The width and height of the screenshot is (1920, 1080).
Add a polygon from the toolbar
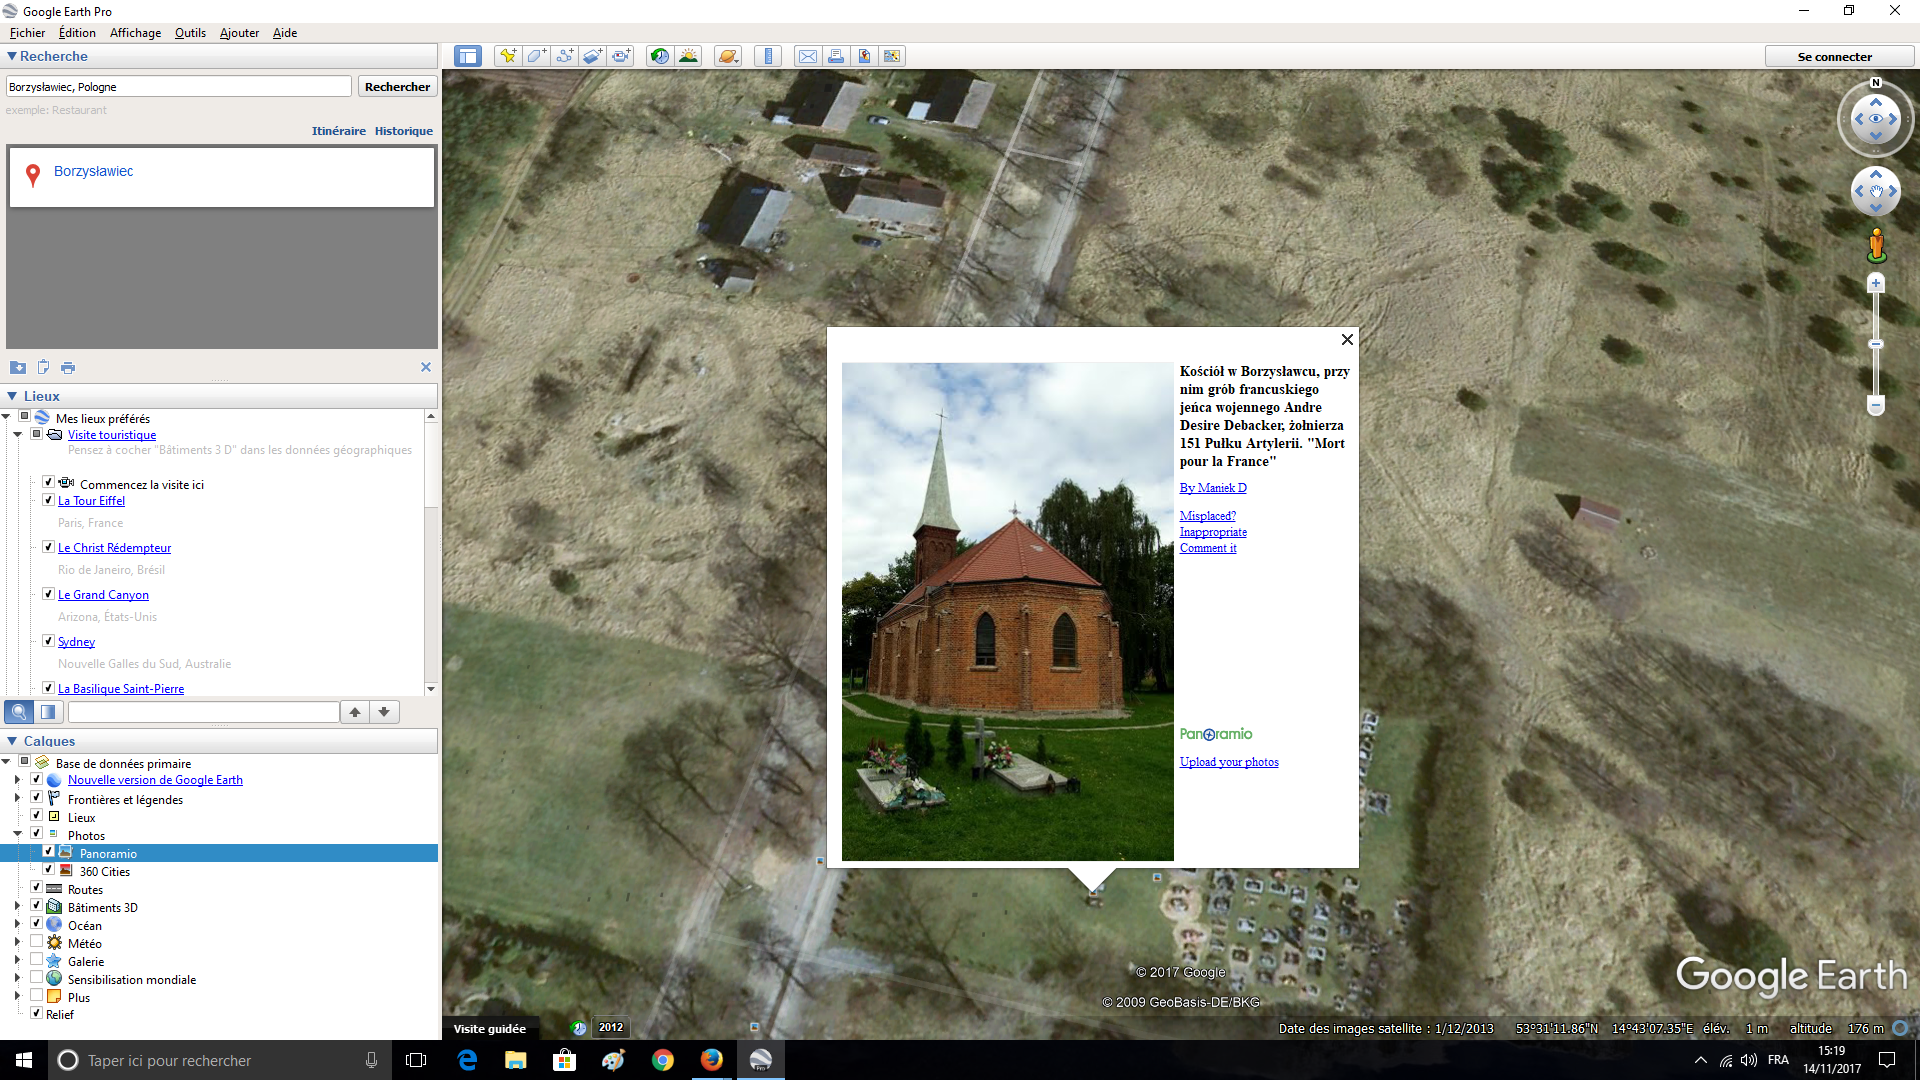536,56
